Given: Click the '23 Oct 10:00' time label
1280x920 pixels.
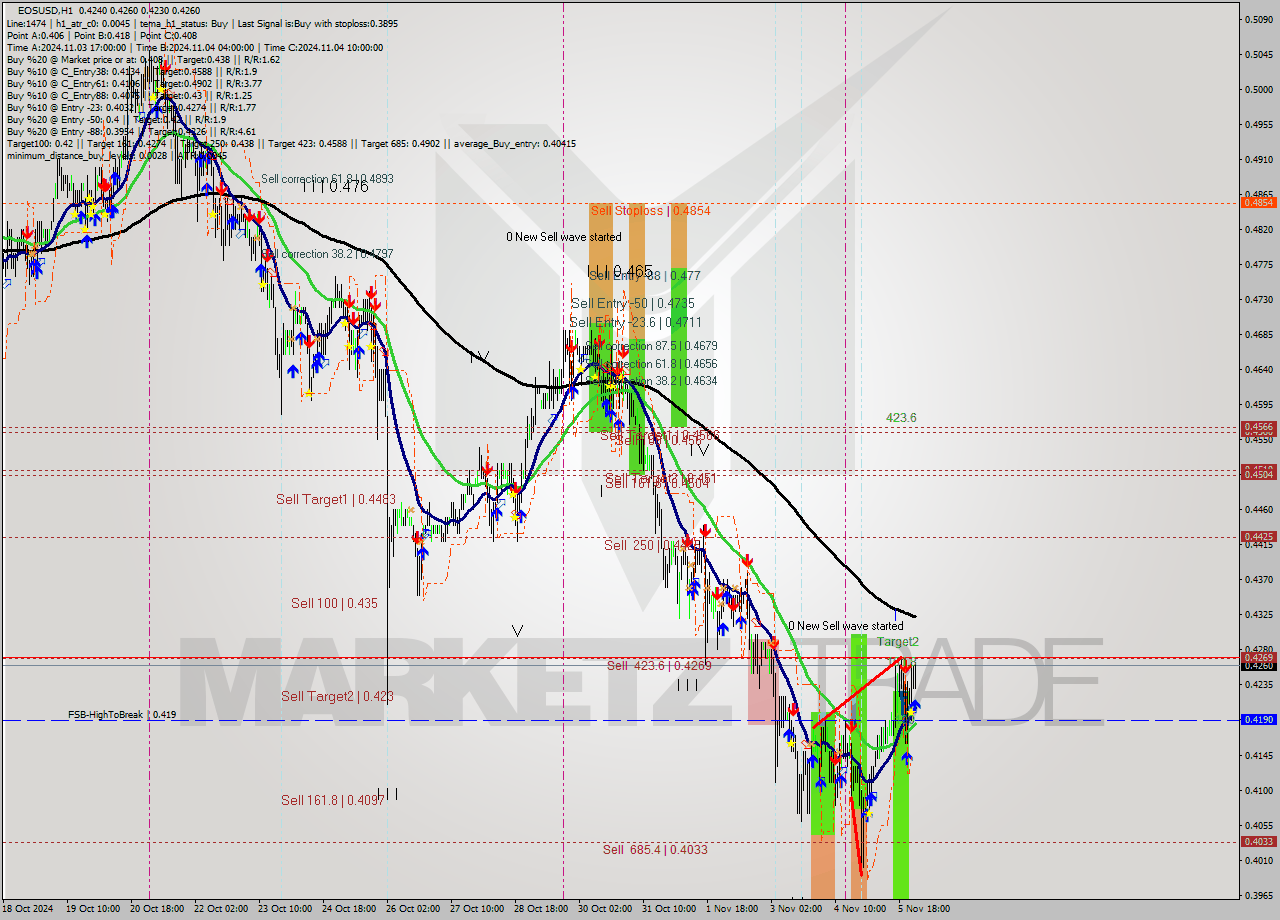Looking at the screenshot, I should 284,909.
